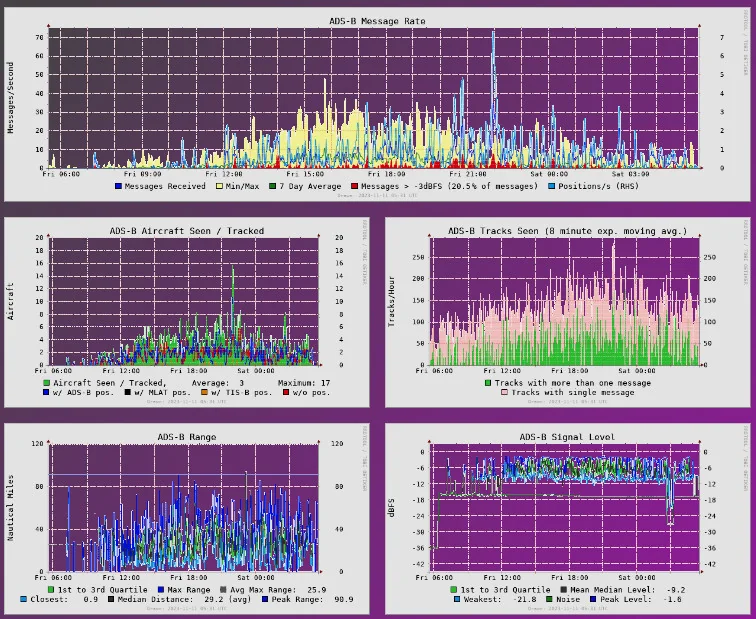Open the ADS-B Aircraft Seen / Tracked graph

tap(187, 312)
